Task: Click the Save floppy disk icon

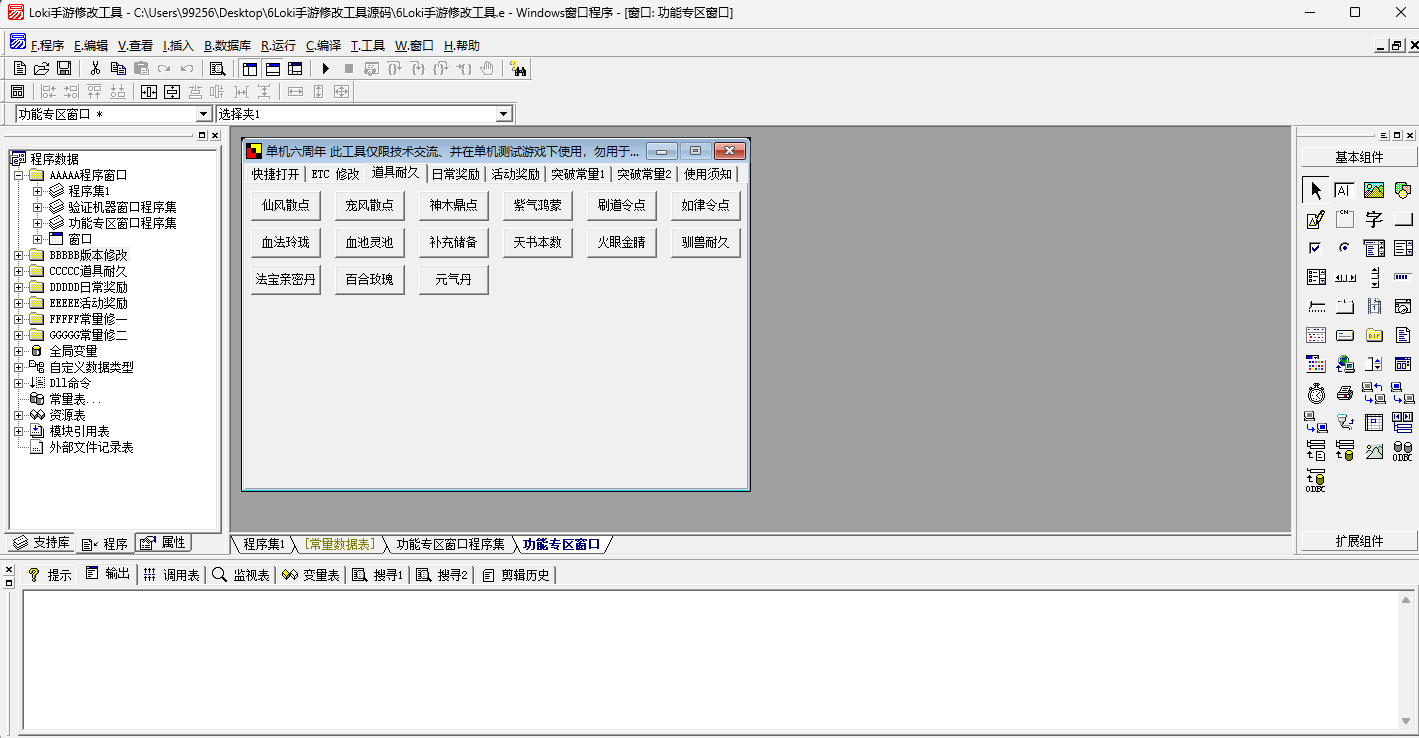Action: (64, 69)
